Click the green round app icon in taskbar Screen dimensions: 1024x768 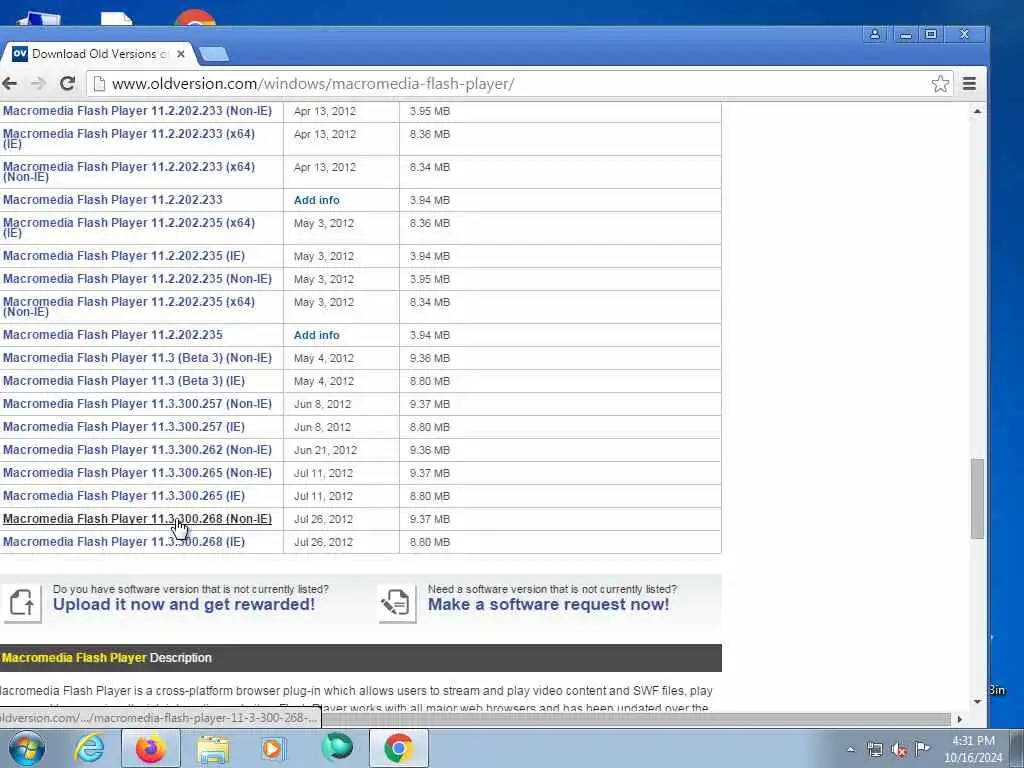point(336,748)
